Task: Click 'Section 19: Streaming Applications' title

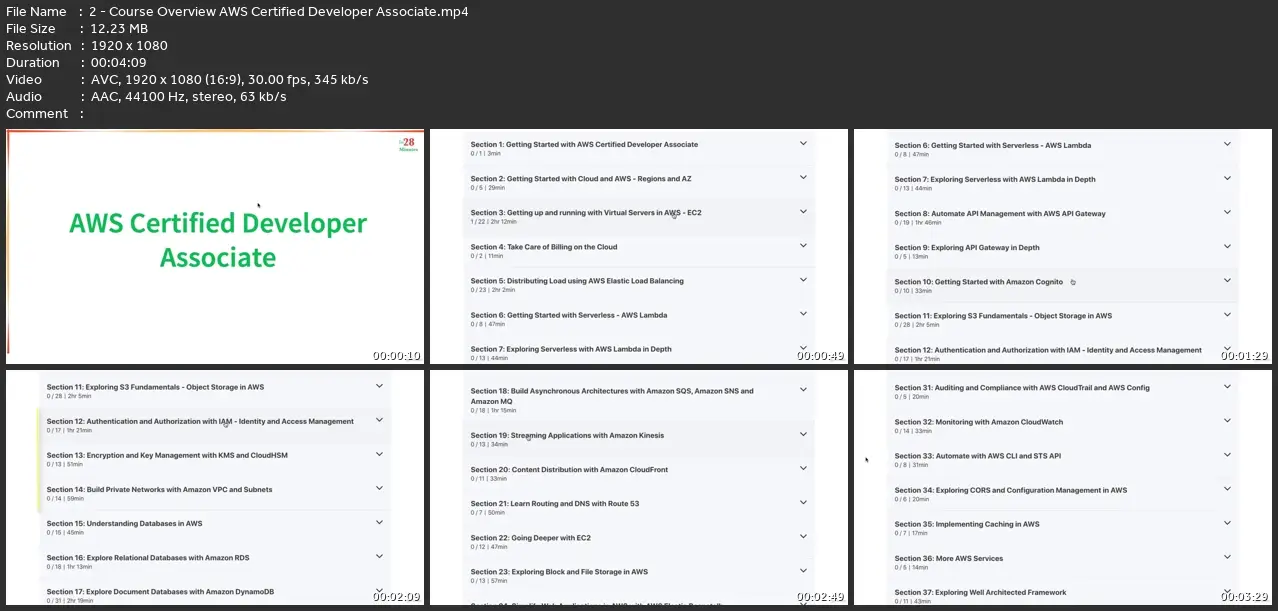Action: pyautogui.click(x=567, y=436)
